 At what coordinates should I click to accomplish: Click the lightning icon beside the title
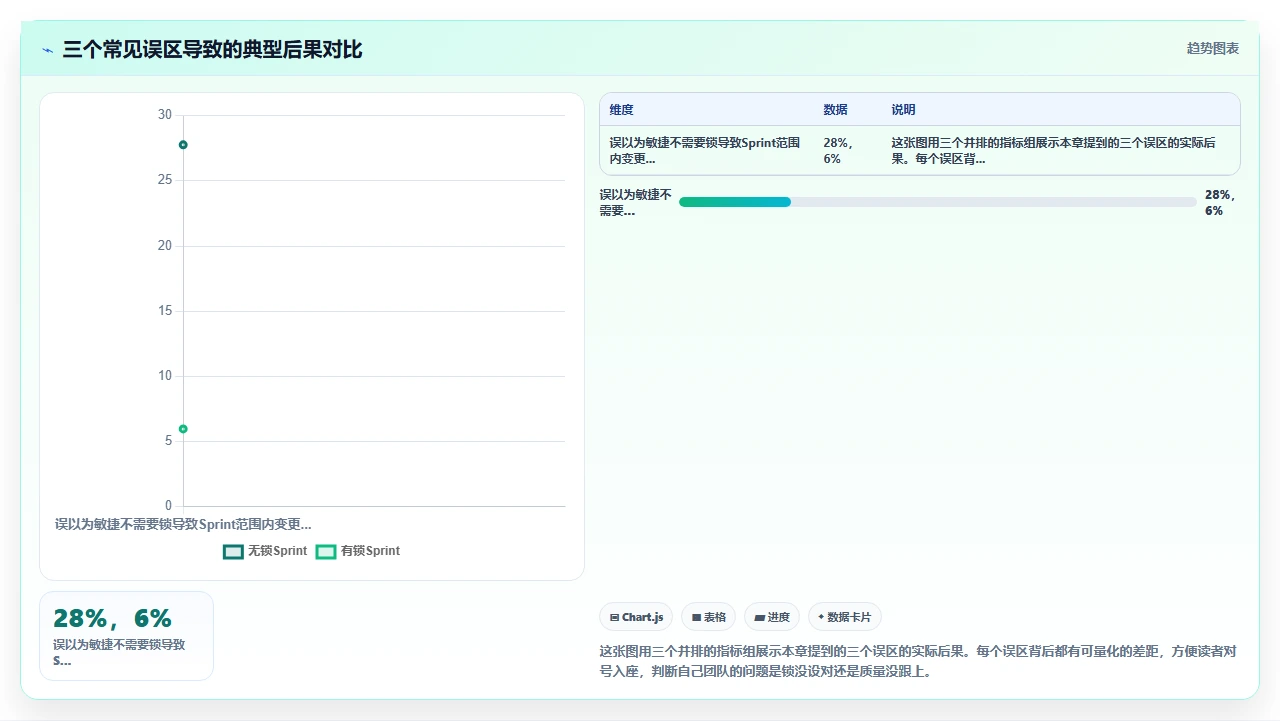[48, 50]
